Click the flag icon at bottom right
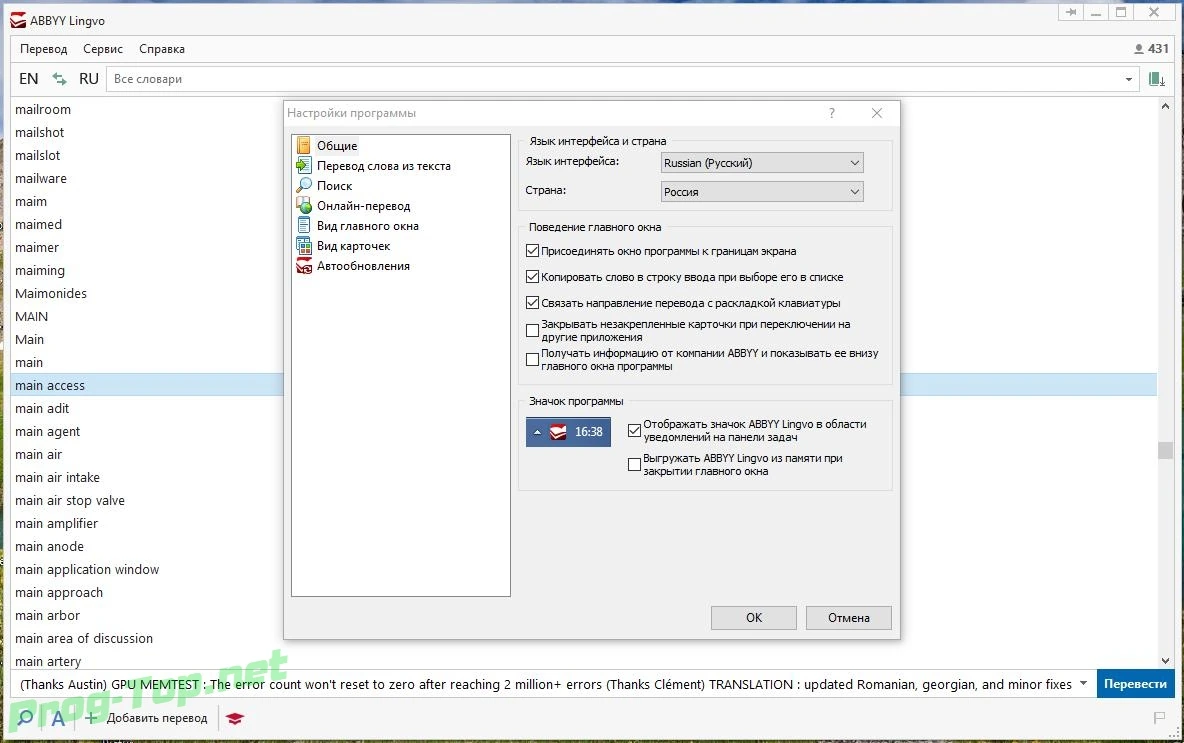The width and height of the screenshot is (1184, 743). (x=1159, y=718)
